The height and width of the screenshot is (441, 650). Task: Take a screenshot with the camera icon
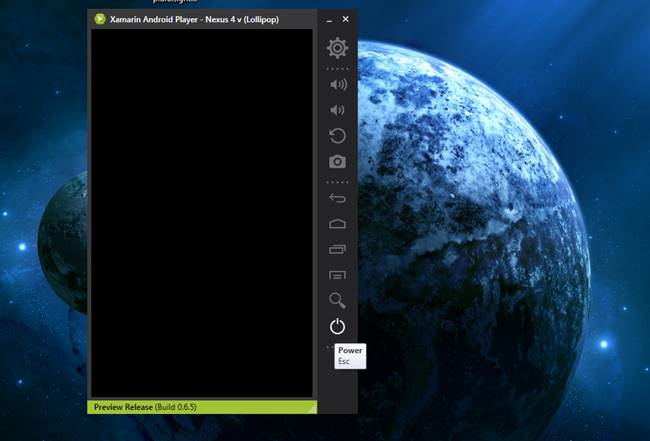click(x=337, y=161)
